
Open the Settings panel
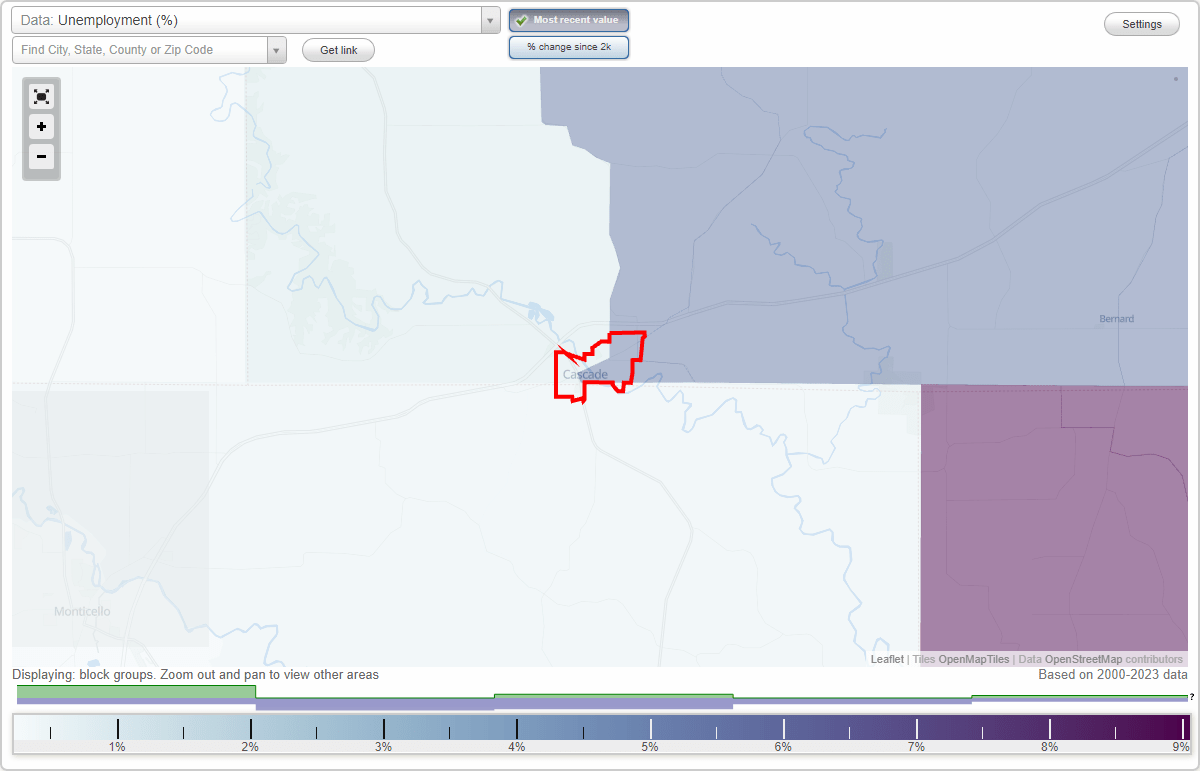pyautogui.click(x=1141, y=23)
